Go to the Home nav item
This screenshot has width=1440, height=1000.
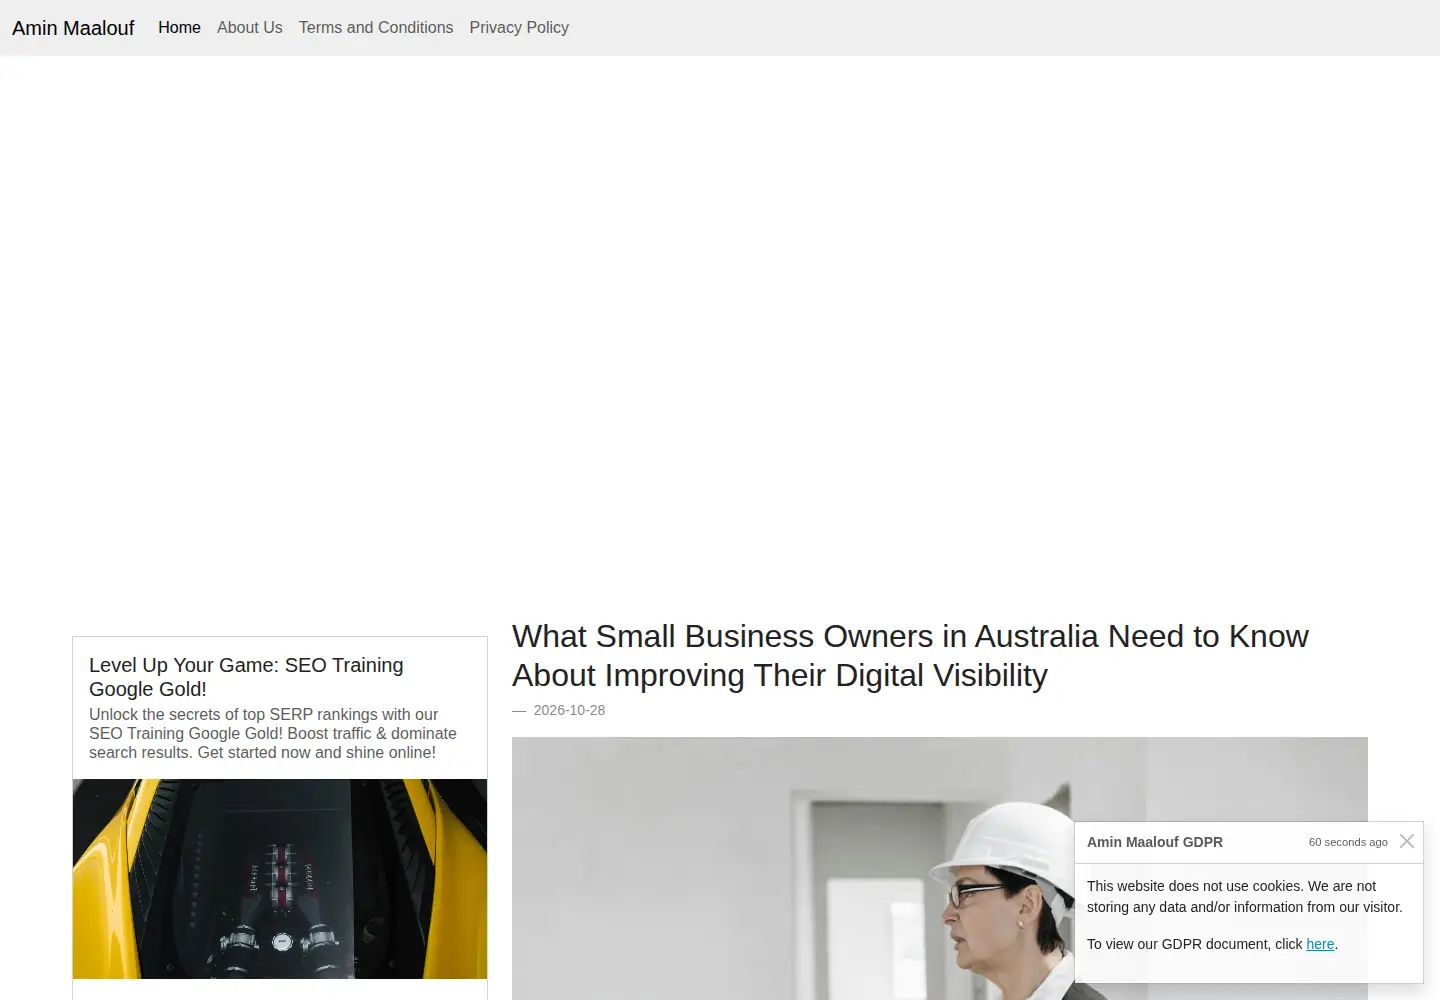[179, 28]
